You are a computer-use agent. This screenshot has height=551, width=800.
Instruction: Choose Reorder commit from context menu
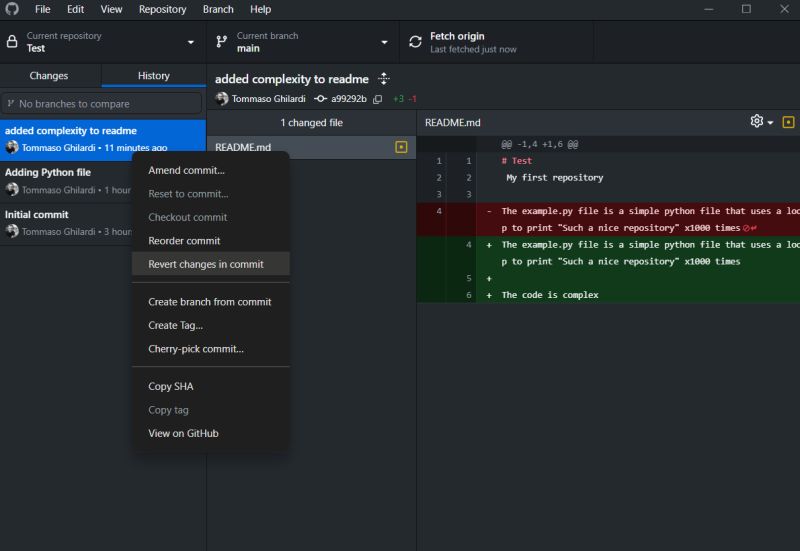click(x=211, y=241)
